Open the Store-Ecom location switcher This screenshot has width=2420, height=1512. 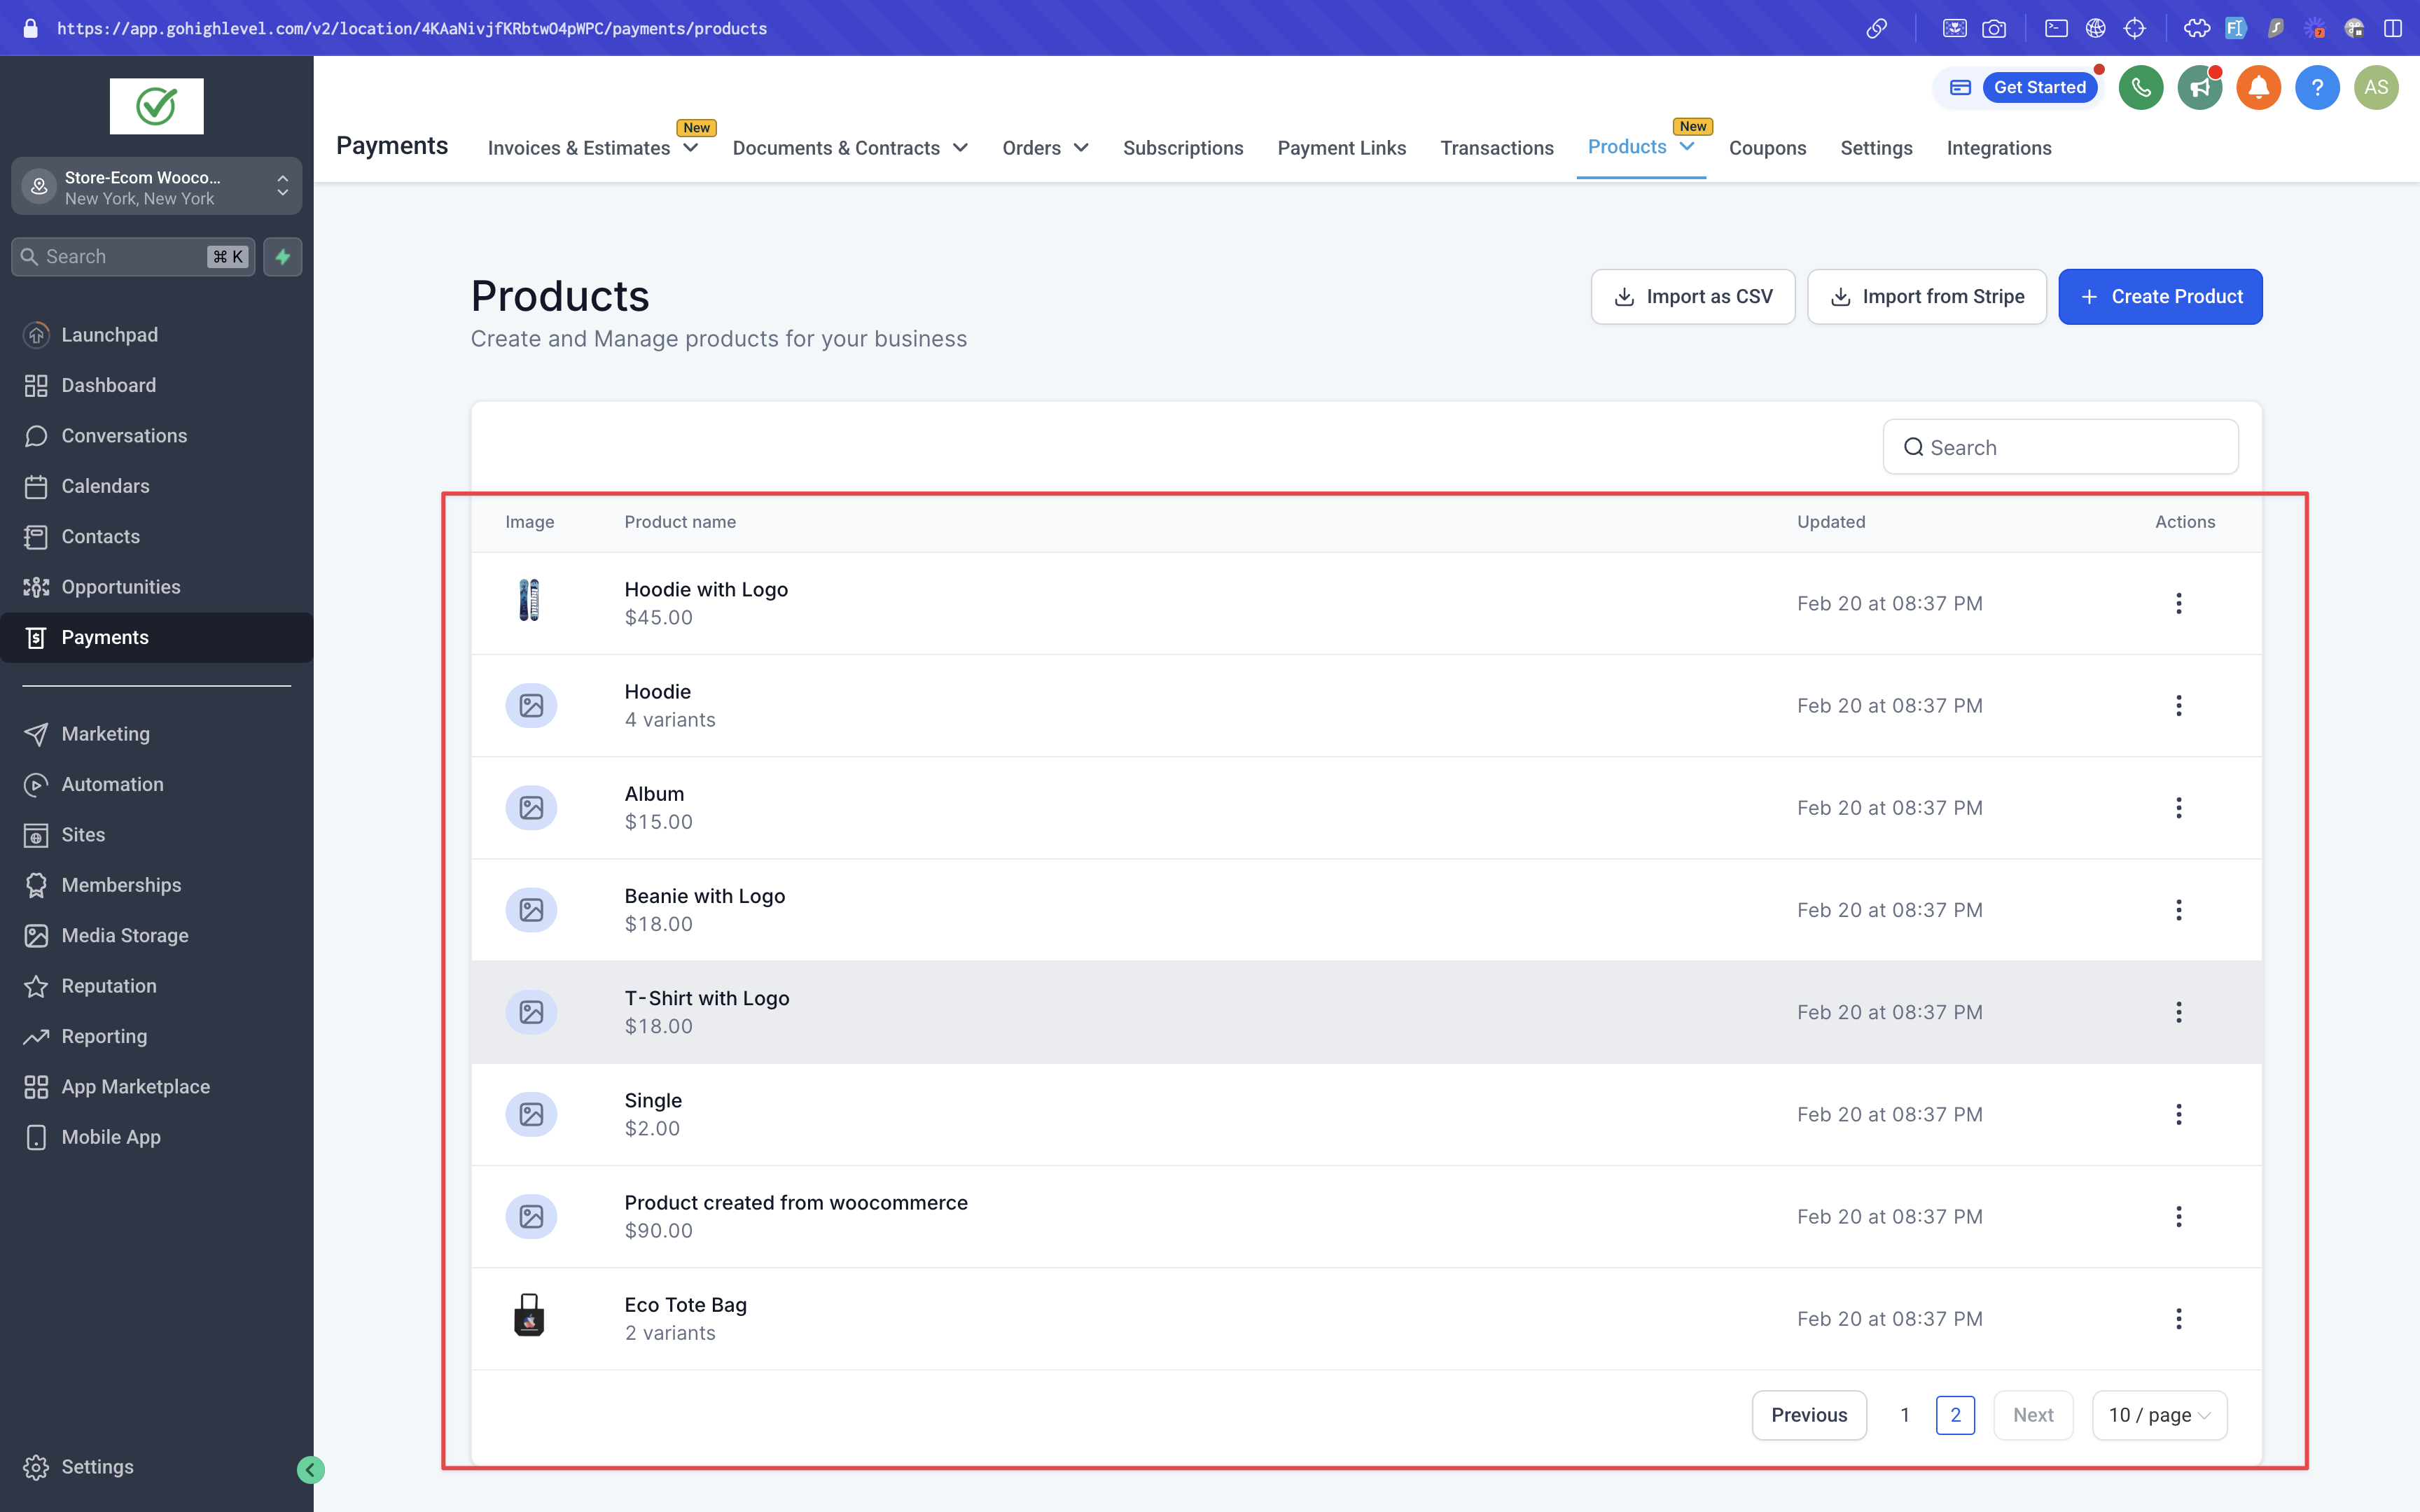pos(156,187)
